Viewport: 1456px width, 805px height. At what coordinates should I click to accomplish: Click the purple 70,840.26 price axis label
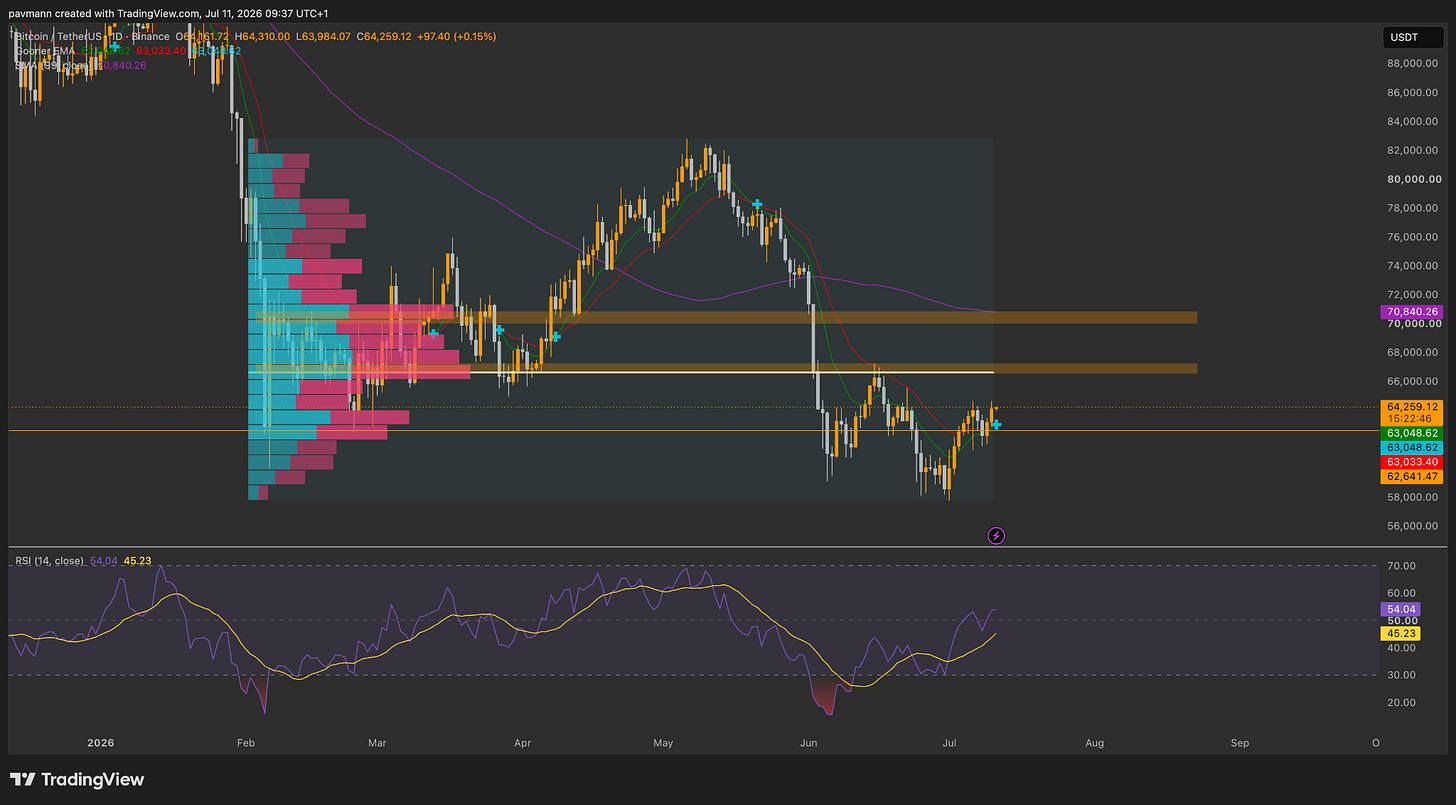click(1410, 312)
